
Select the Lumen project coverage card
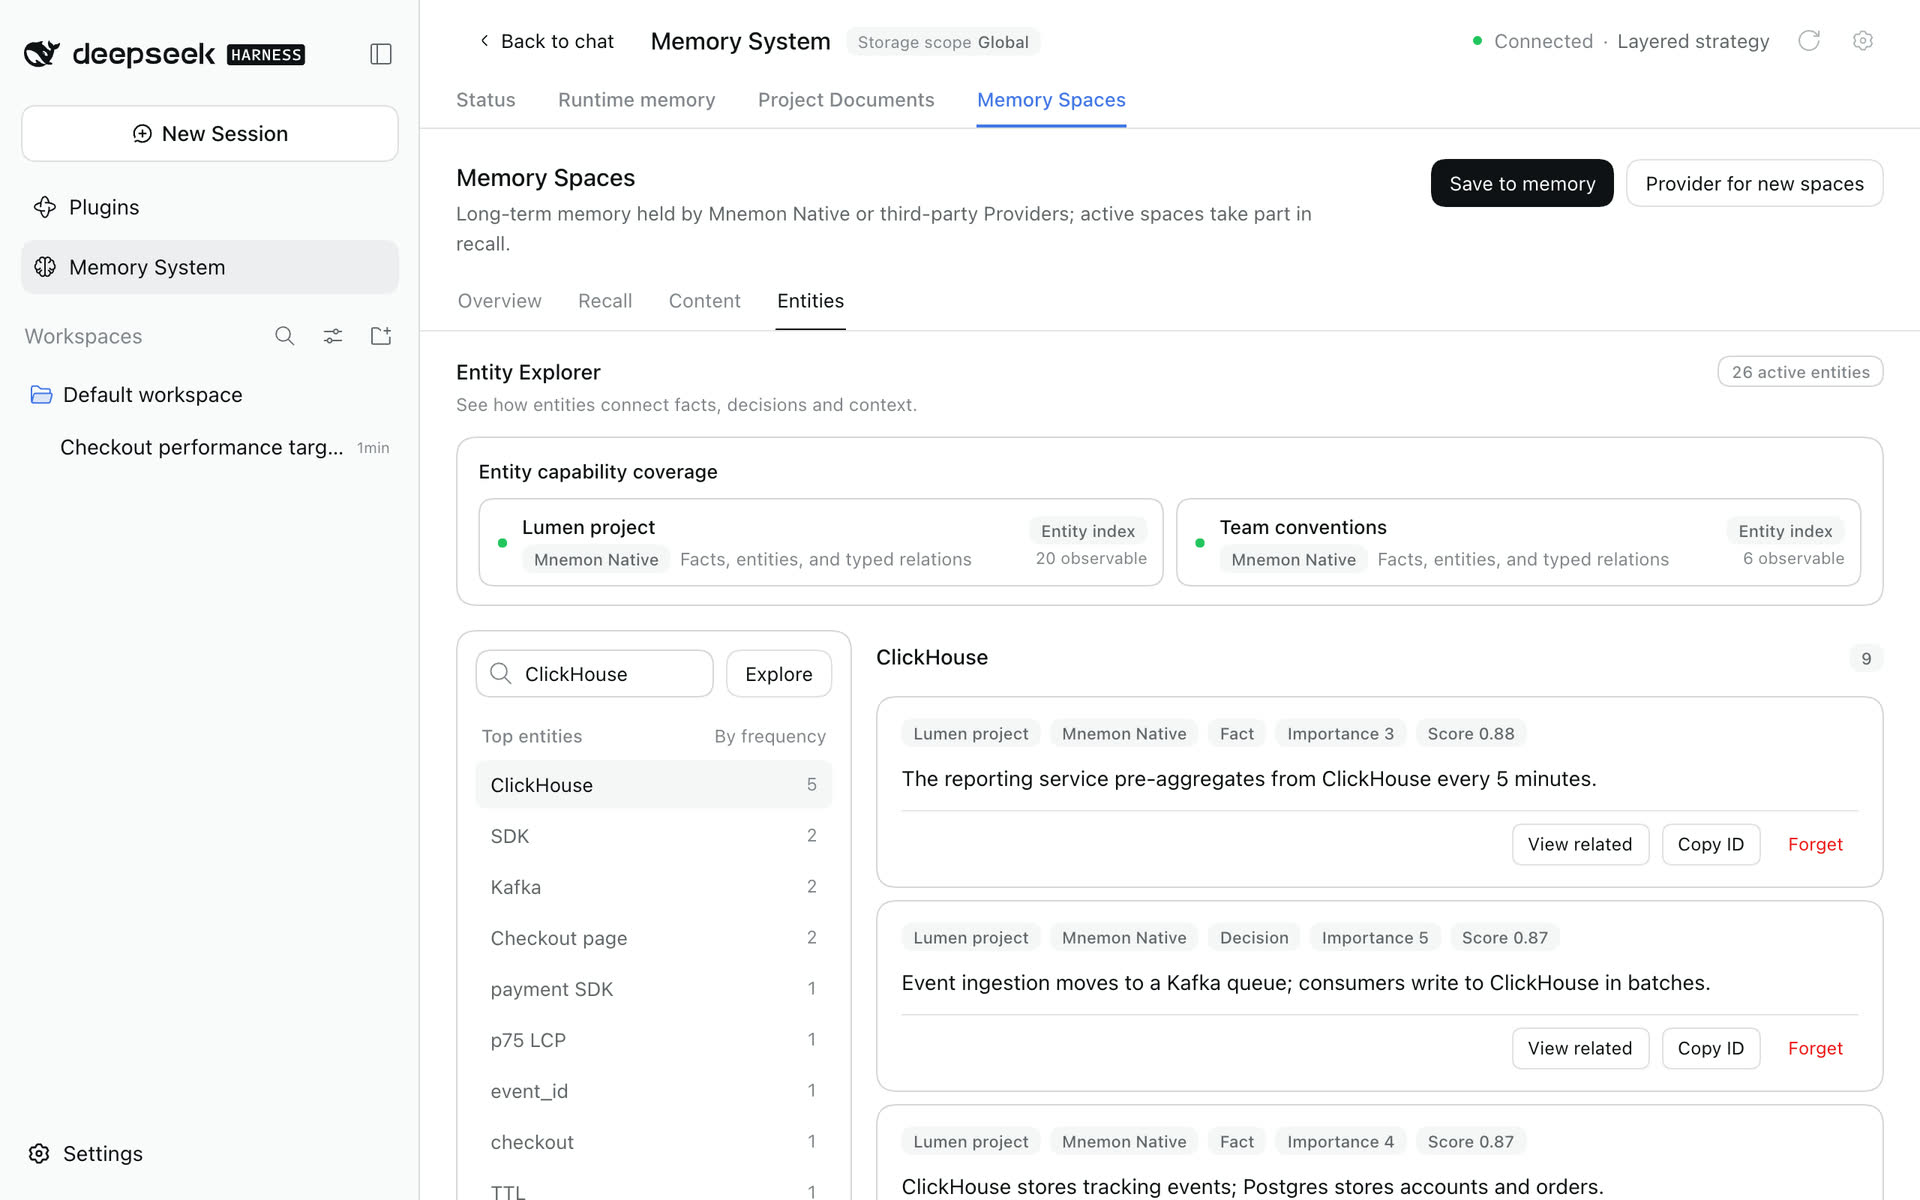click(x=821, y=542)
